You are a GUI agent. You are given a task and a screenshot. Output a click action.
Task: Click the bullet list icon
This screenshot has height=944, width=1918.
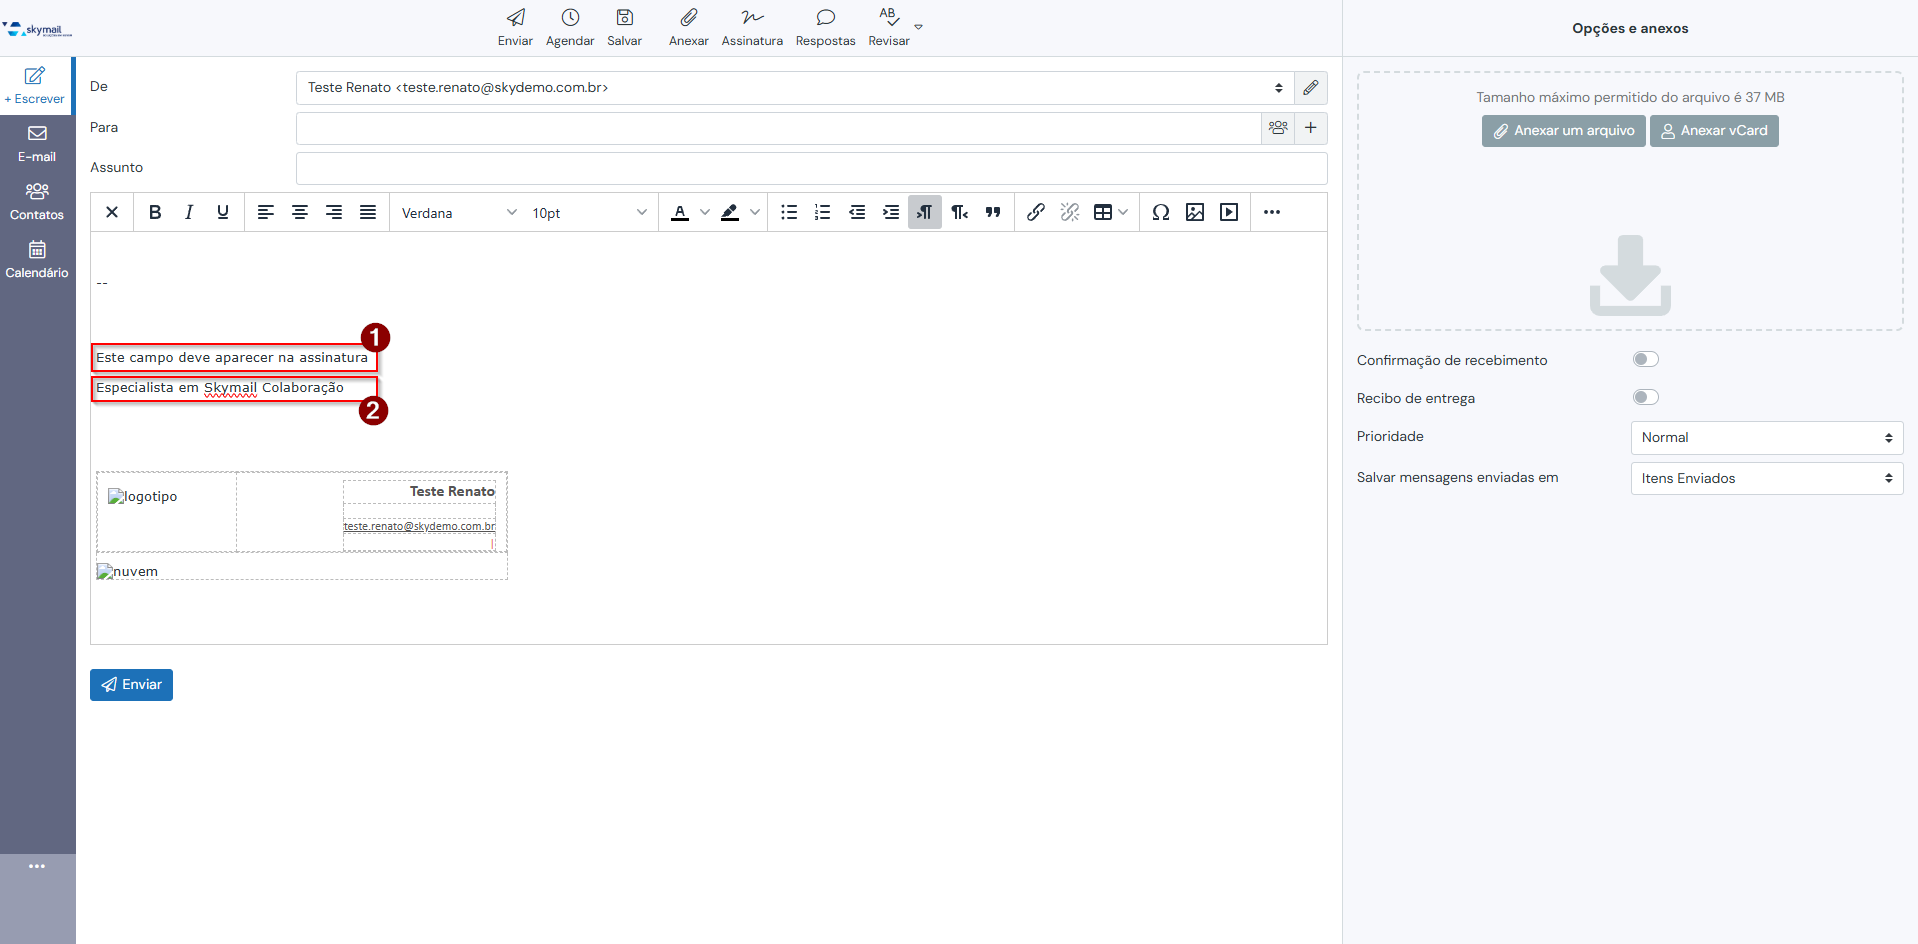789,212
